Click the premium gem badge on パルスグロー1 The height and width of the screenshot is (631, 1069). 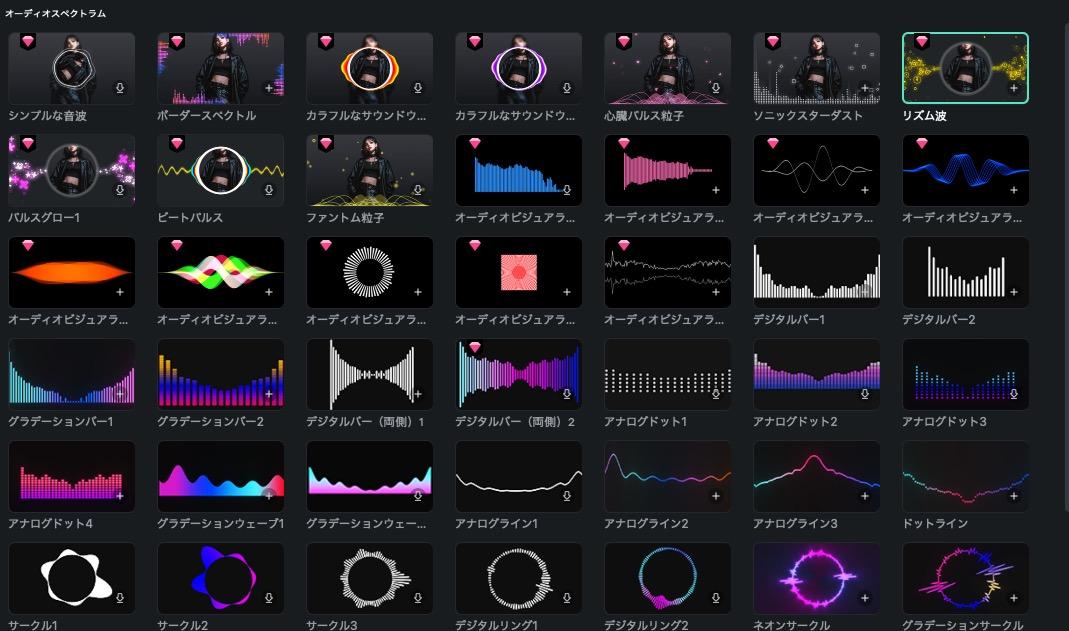(28, 144)
